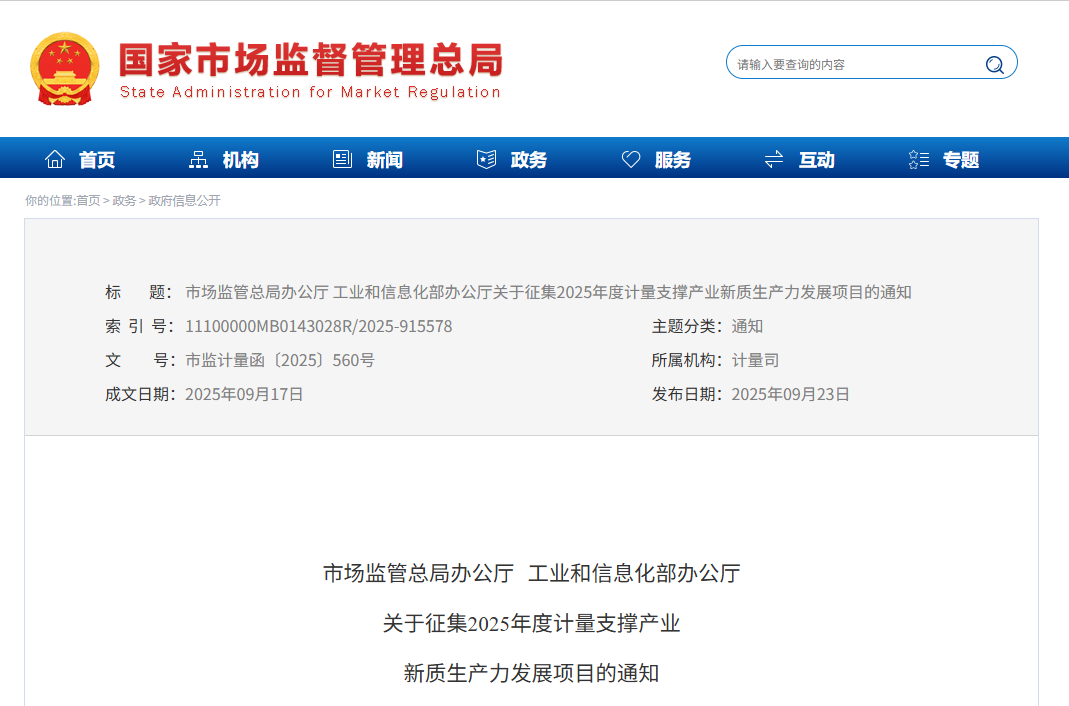Select the 互动 exchange arrows icon
Screen dimensions: 1069x706
[x=773, y=158]
